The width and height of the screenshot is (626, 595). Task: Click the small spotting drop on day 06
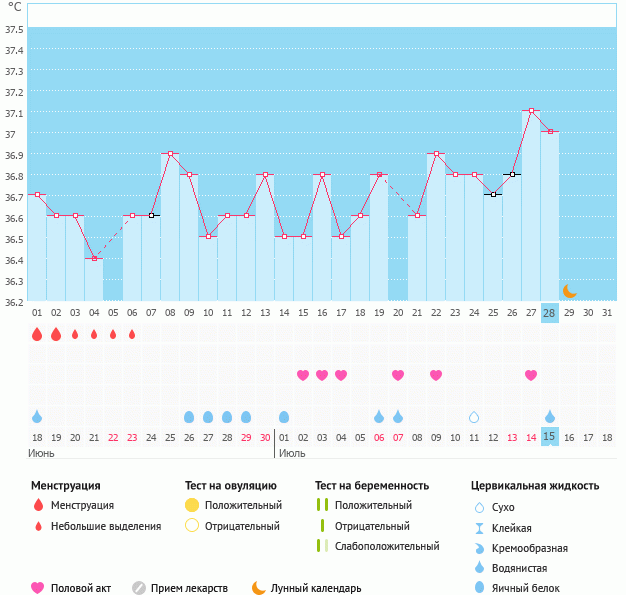[x=132, y=334]
